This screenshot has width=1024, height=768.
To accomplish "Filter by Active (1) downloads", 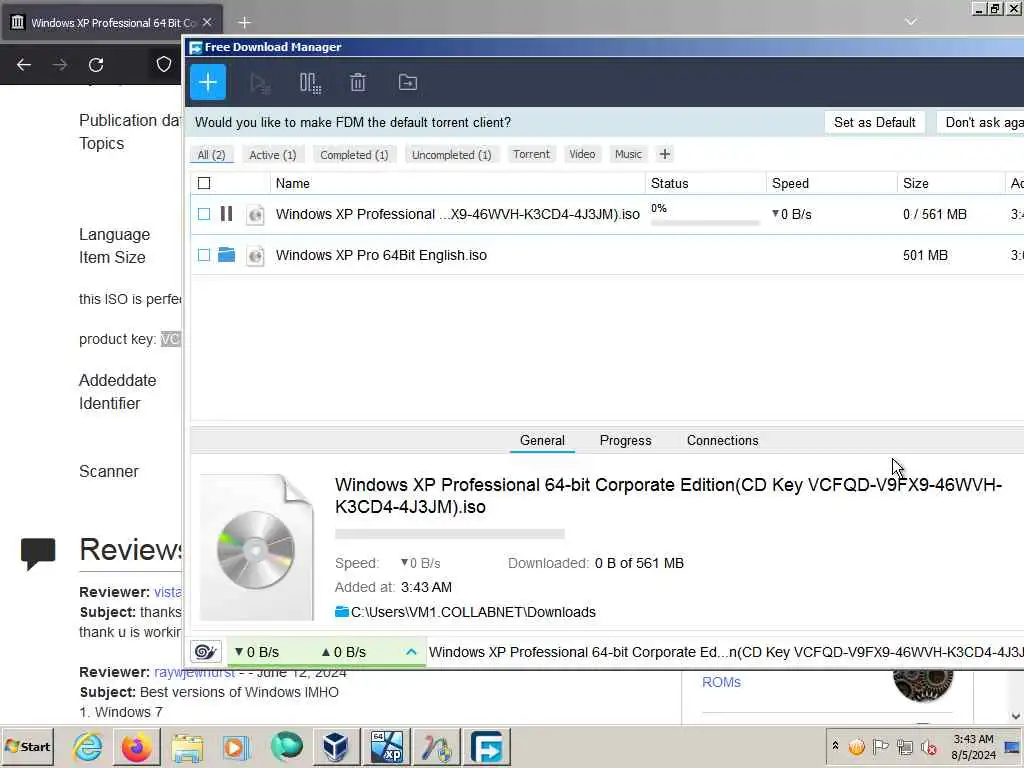I will click(x=273, y=155).
